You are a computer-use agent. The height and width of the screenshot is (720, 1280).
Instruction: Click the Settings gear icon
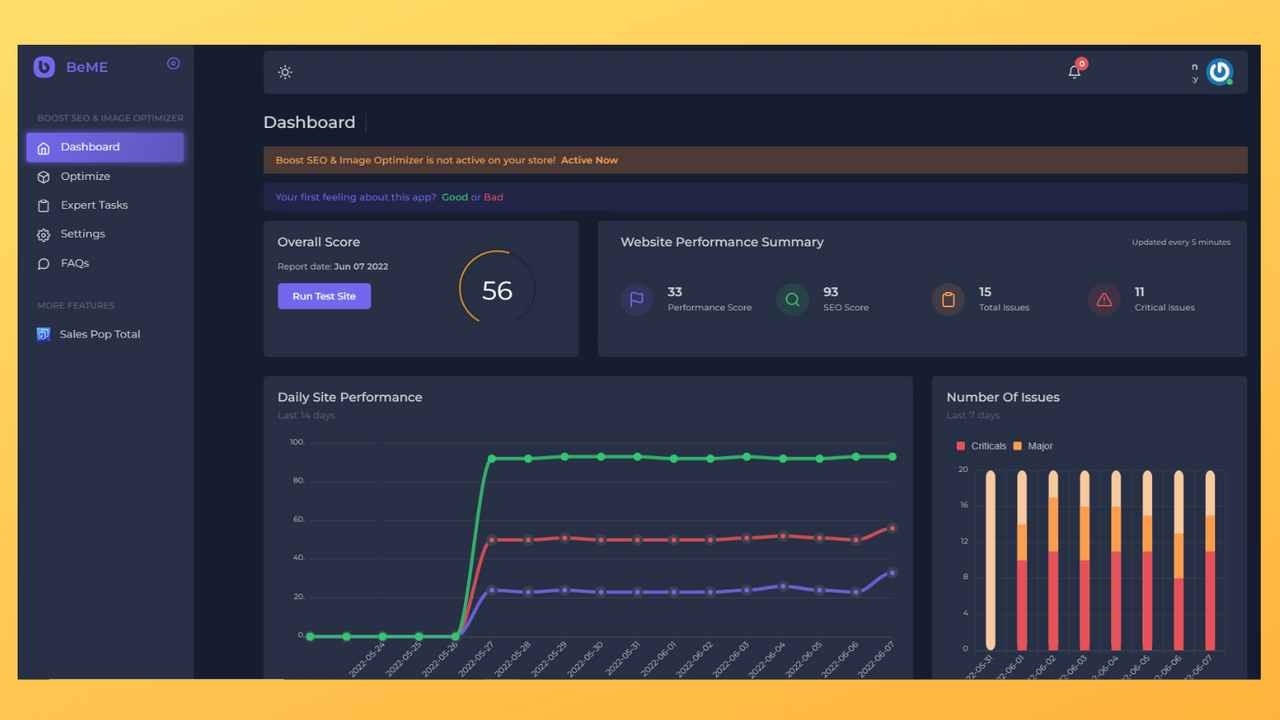(x=43, y=235)
